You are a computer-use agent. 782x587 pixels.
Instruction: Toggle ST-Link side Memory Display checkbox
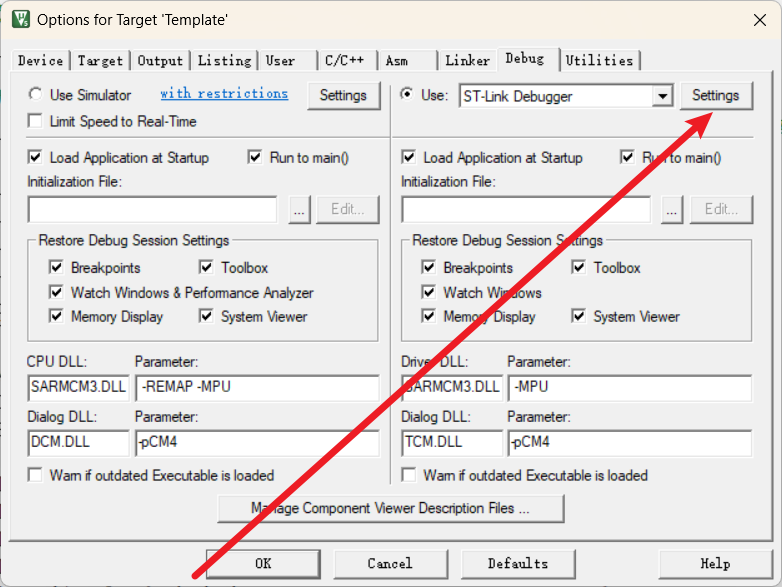click(x=428, y=316)
